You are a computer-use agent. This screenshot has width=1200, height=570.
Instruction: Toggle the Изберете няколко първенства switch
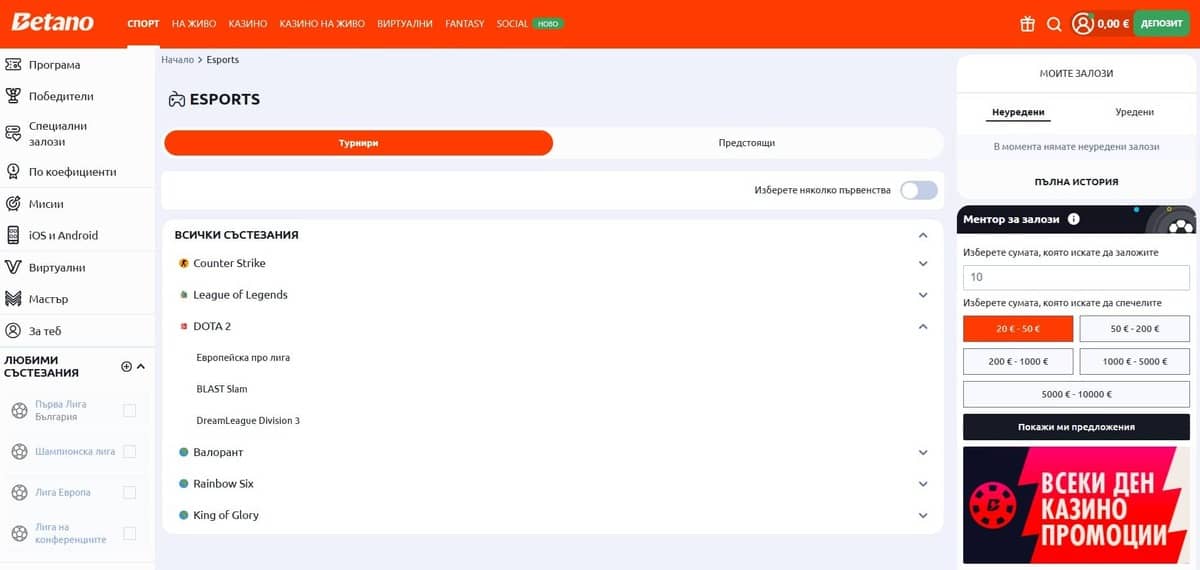[x=919, y=190]
